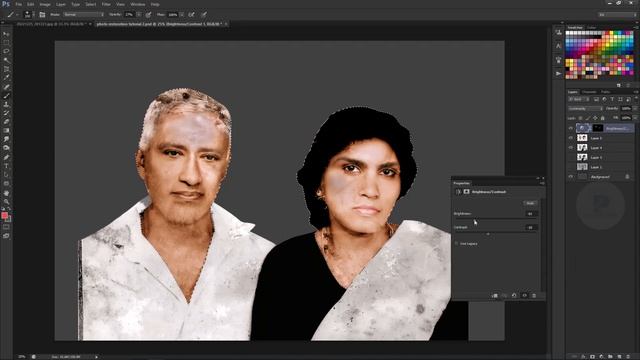This screenshot has width=640, height=360.
Task: Open the Window menu
Action: point(138,4)
